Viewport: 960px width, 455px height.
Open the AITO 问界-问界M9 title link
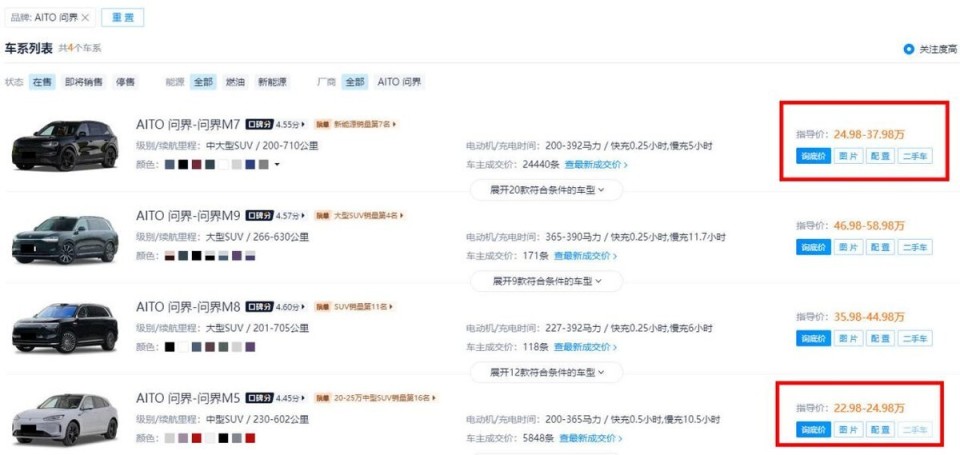pos(188,216)
